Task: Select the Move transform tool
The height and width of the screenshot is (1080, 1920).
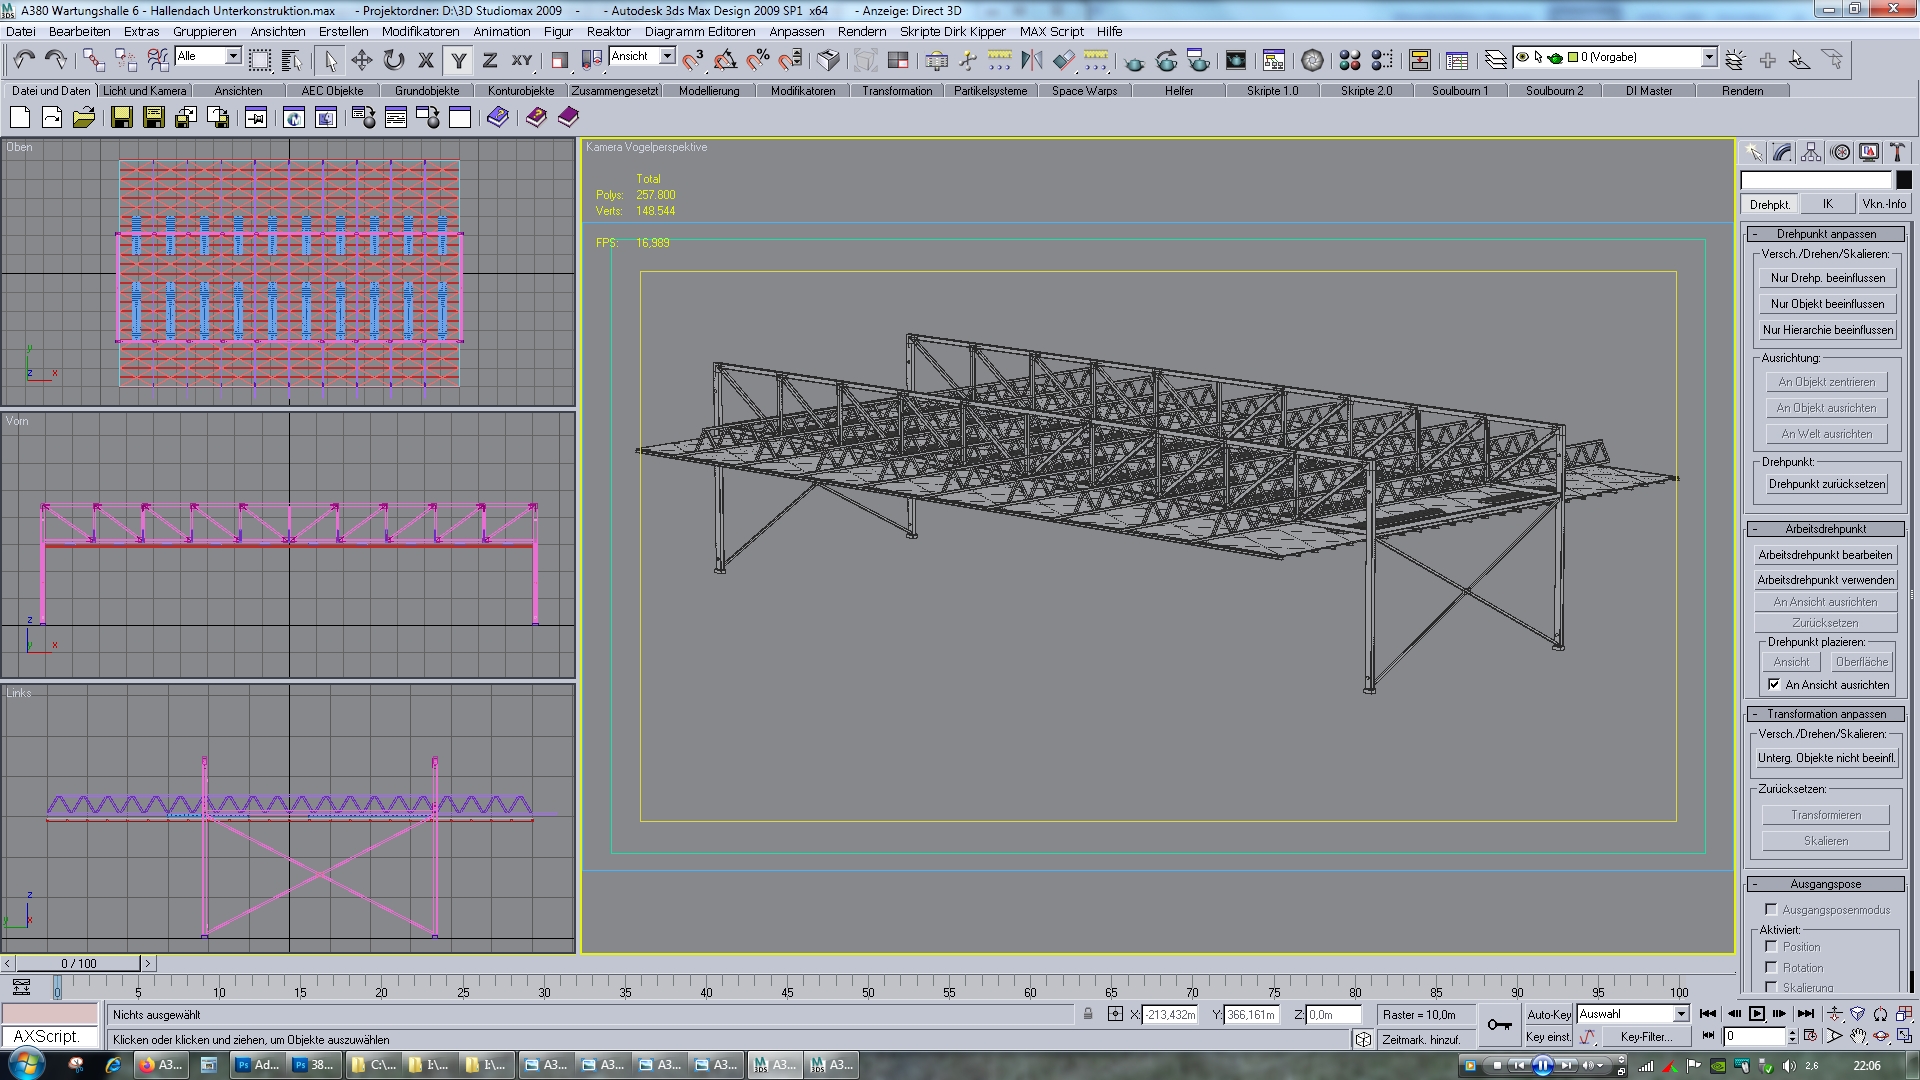Action: 362,60
